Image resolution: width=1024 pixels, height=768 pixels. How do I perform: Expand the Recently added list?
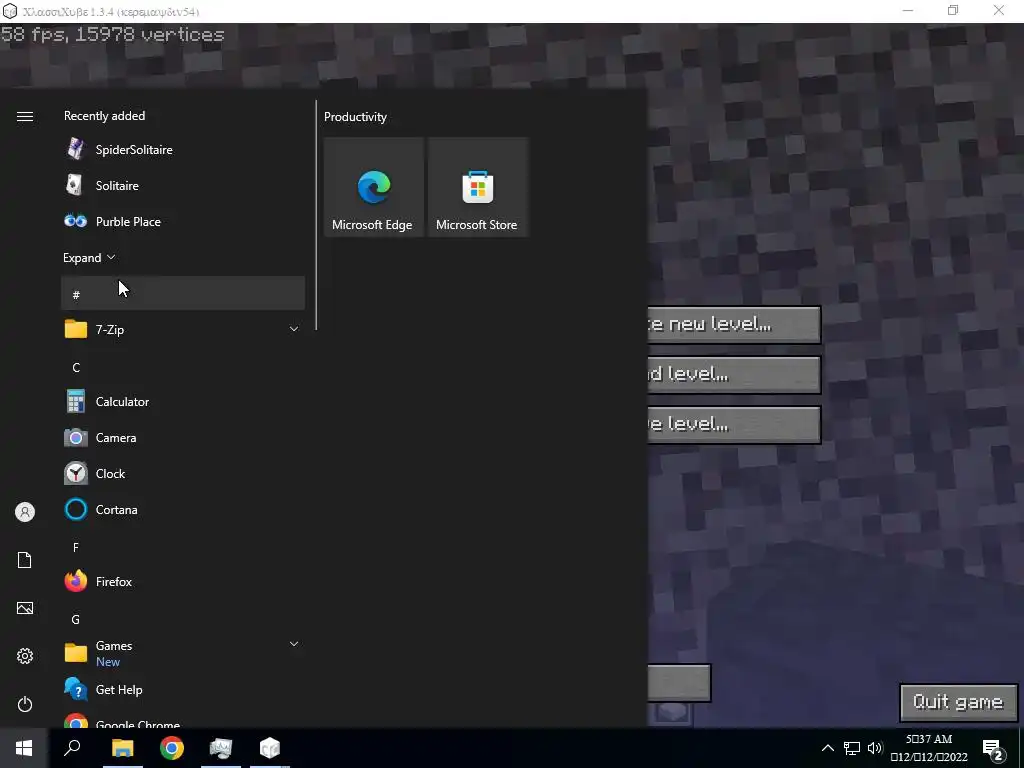coord(89,257)
